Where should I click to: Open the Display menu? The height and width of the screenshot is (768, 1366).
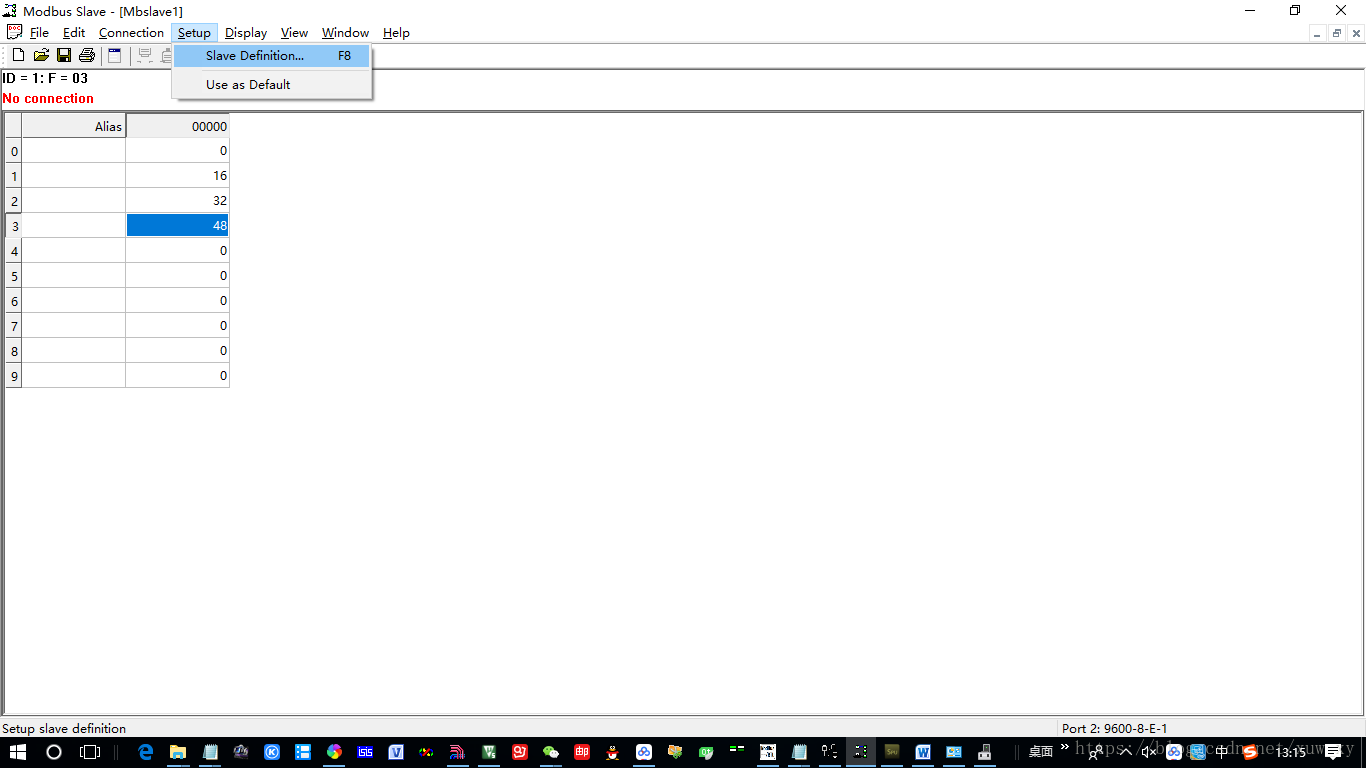click(x=246, y=33)
